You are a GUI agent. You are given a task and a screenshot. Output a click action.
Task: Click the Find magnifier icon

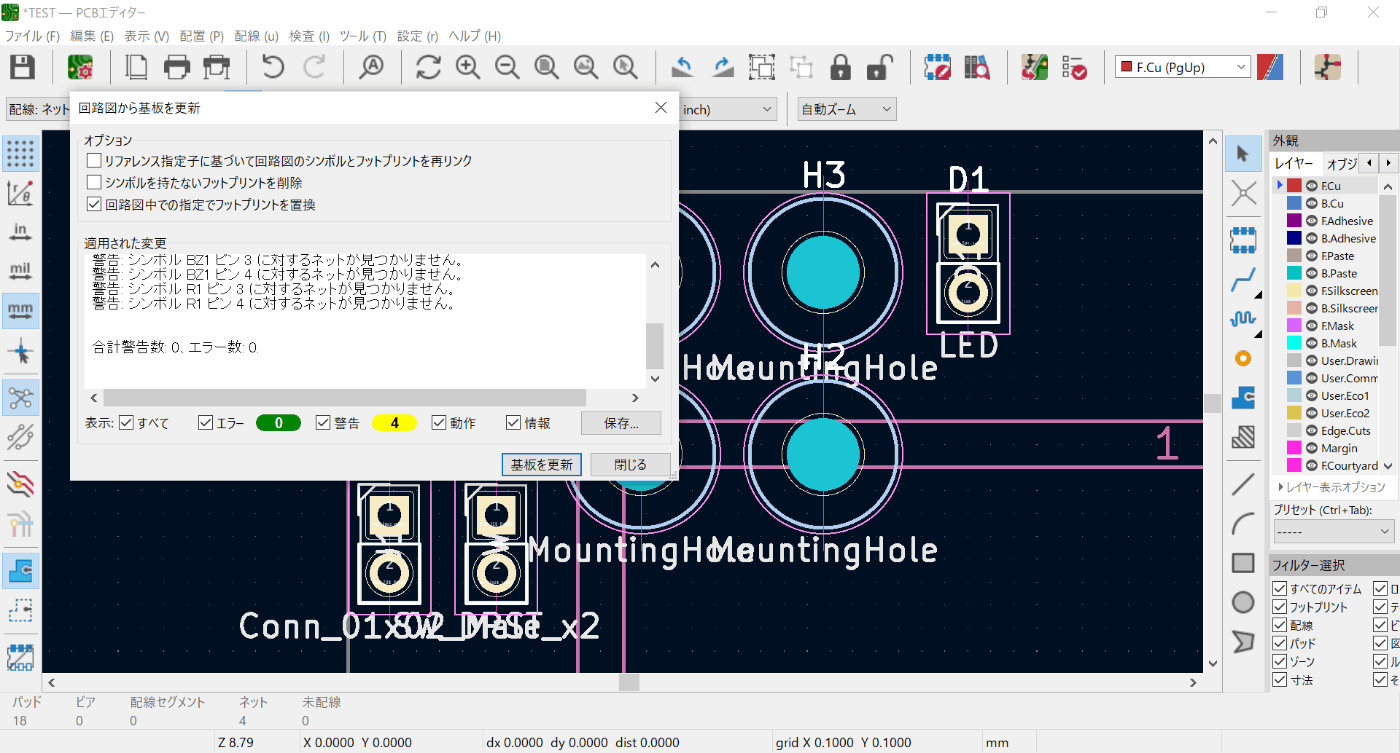pyautogui.click(x=372, y=67)
